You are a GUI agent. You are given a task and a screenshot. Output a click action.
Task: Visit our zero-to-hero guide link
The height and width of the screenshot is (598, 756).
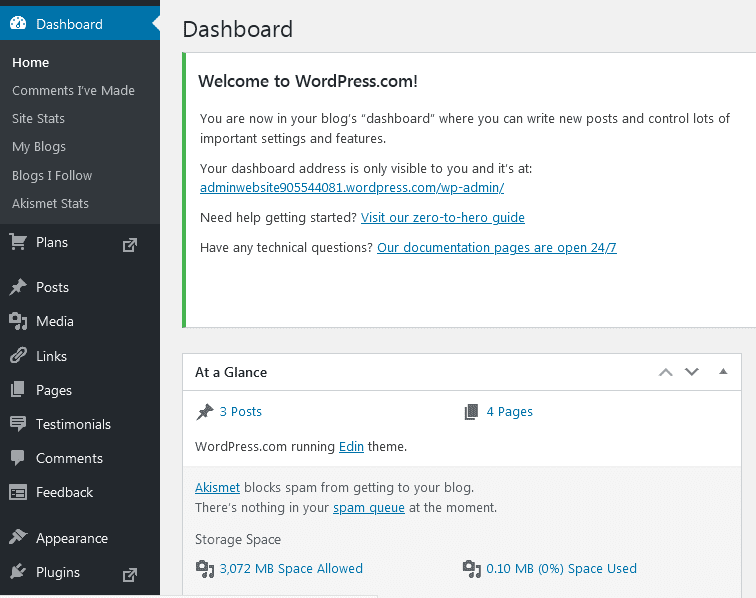pyautogui.click(x=443, y=217)
